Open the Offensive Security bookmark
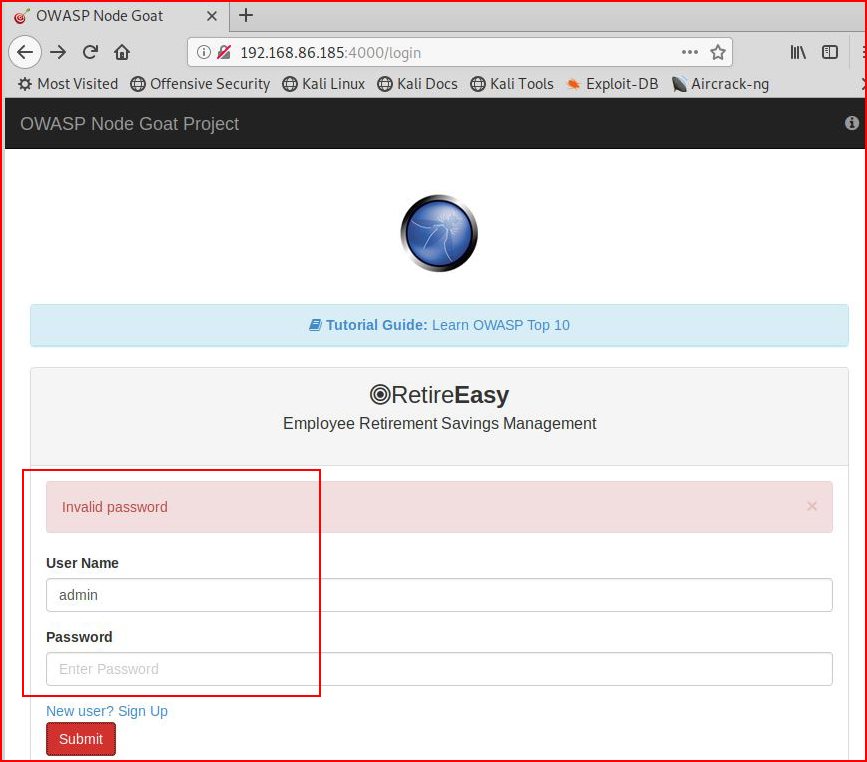 (200, 84)
